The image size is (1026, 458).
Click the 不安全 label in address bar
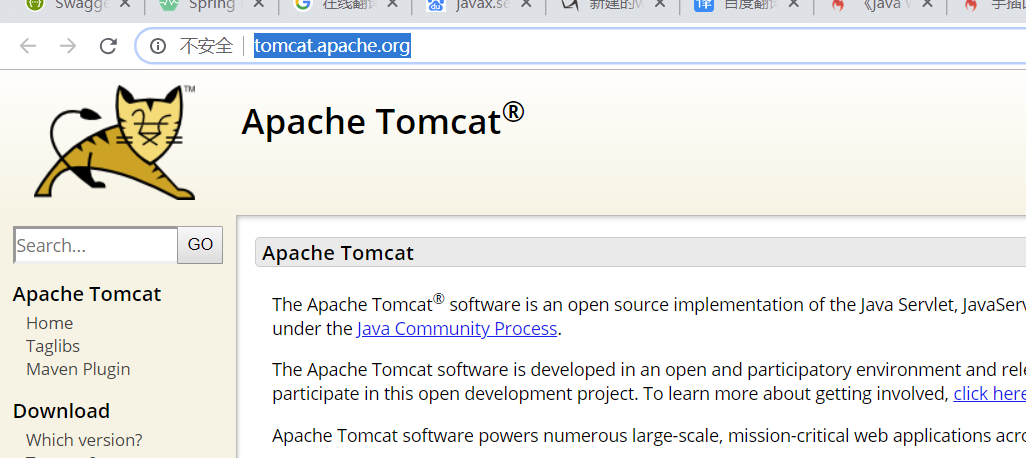click(206, 46)
